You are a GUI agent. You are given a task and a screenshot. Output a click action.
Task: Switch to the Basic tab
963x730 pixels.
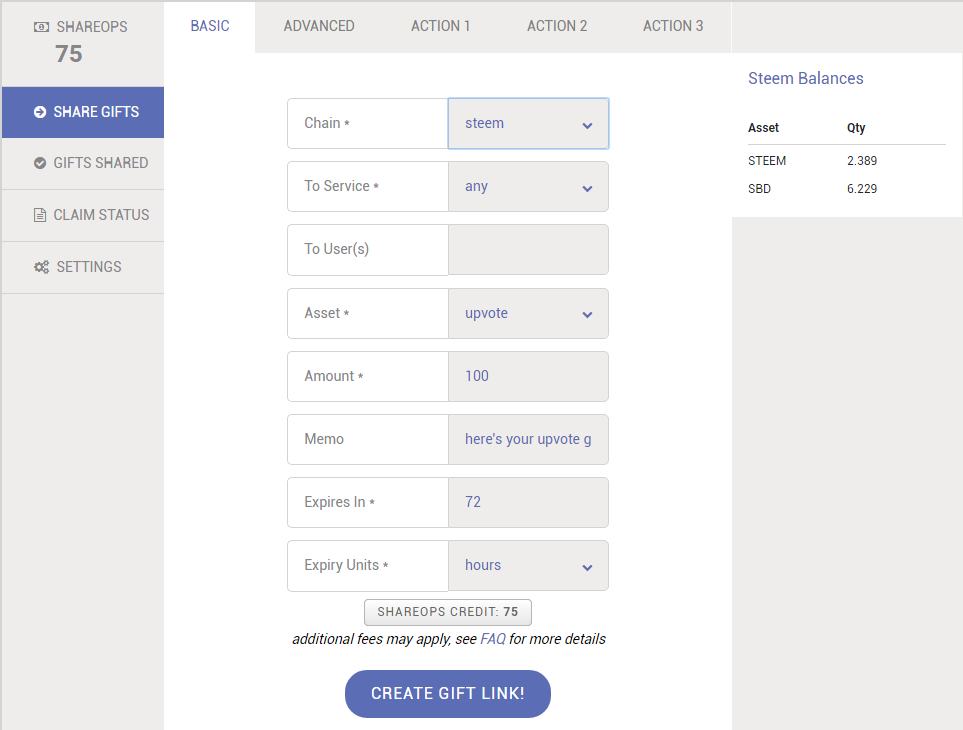pos(210,26)
